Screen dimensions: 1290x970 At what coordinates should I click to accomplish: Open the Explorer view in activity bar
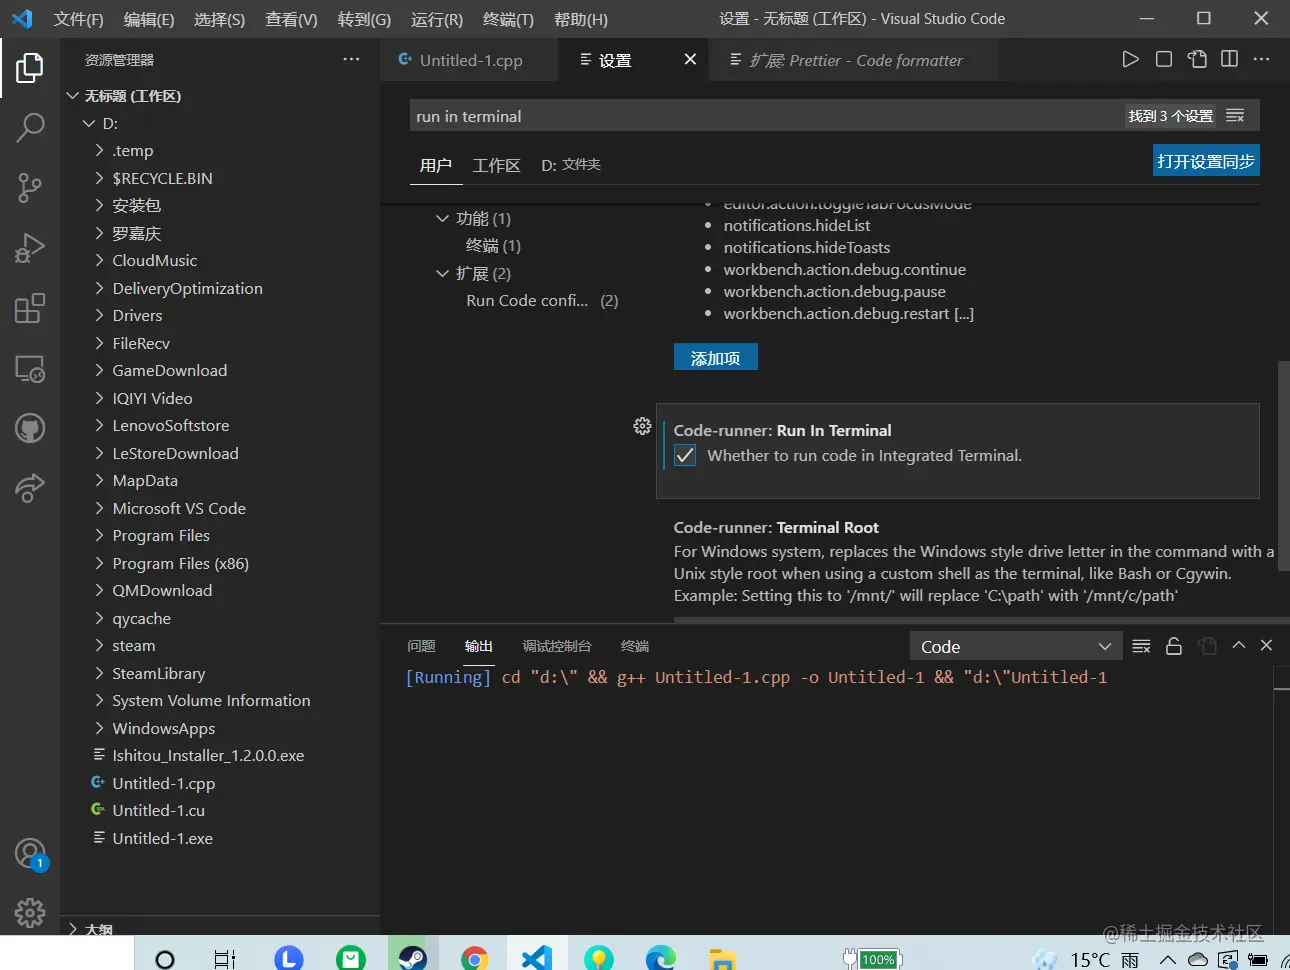(x=30, y=68)
